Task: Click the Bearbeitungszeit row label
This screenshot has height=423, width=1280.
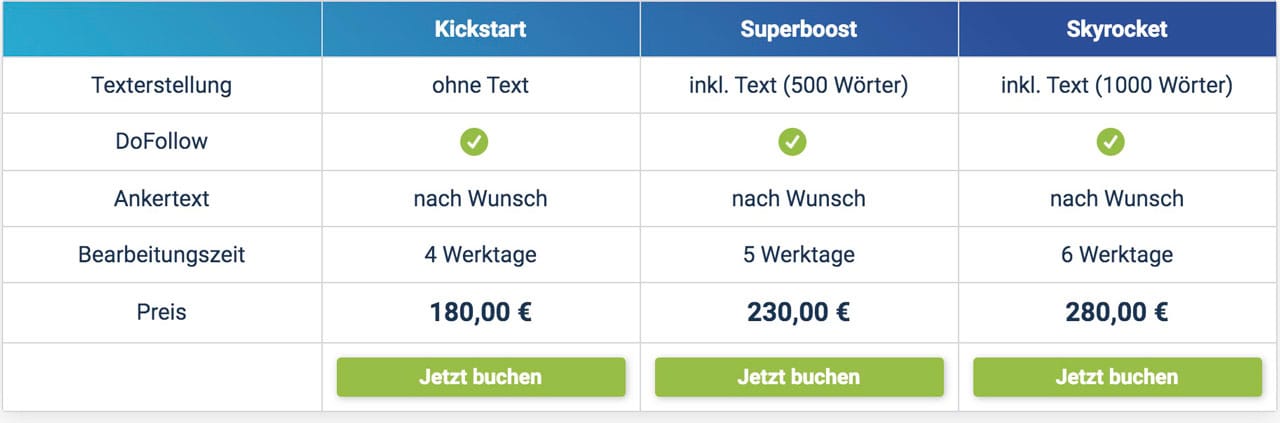Action: point(161,254)
